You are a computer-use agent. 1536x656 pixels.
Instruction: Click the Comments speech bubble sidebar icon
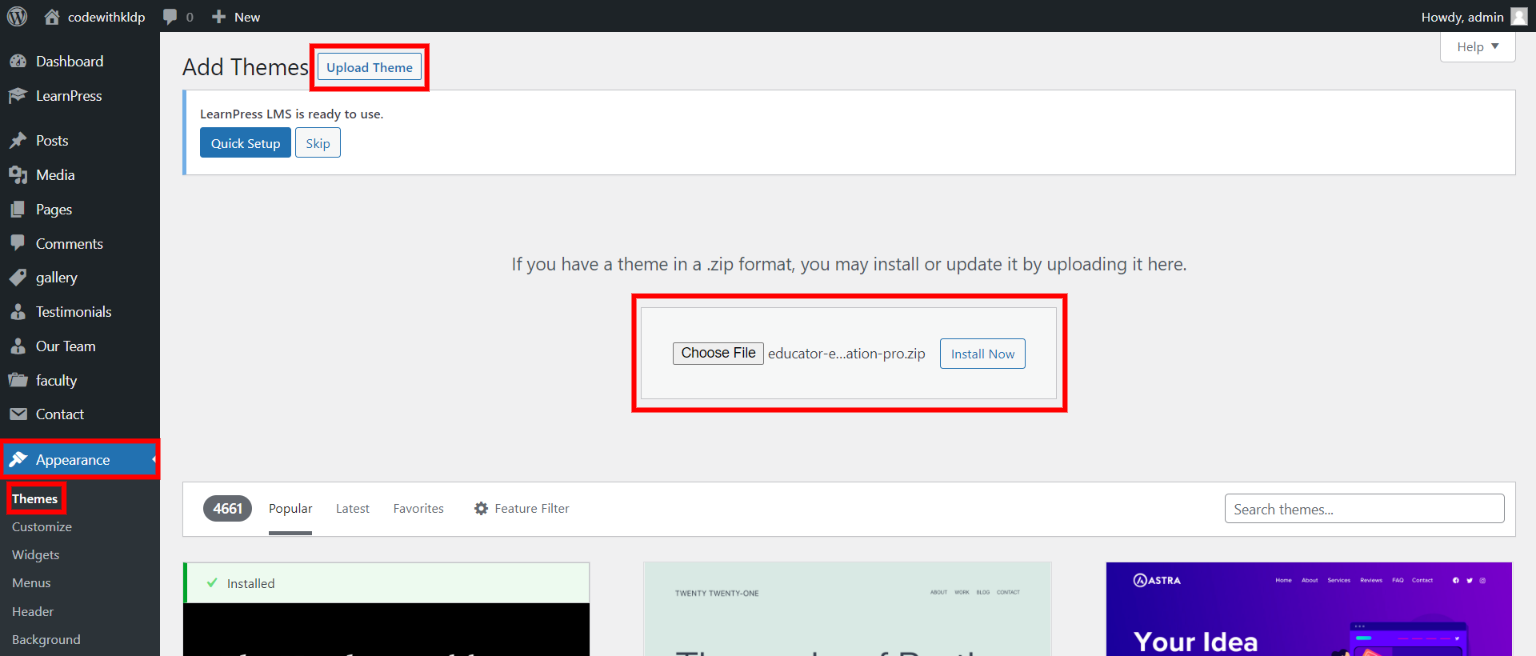point(18,243)
